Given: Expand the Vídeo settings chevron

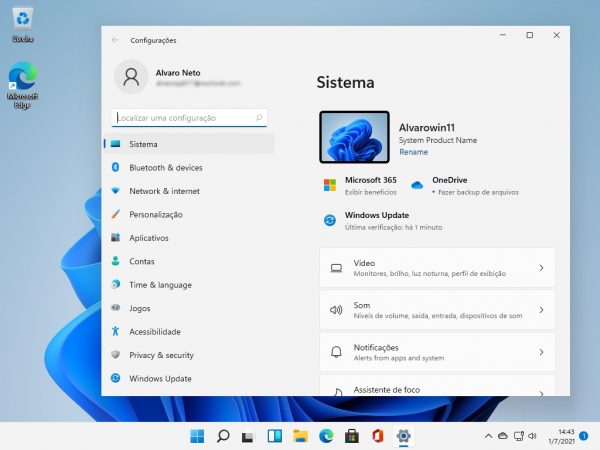Looking at the screenshot, I should [x=541, y=268].
